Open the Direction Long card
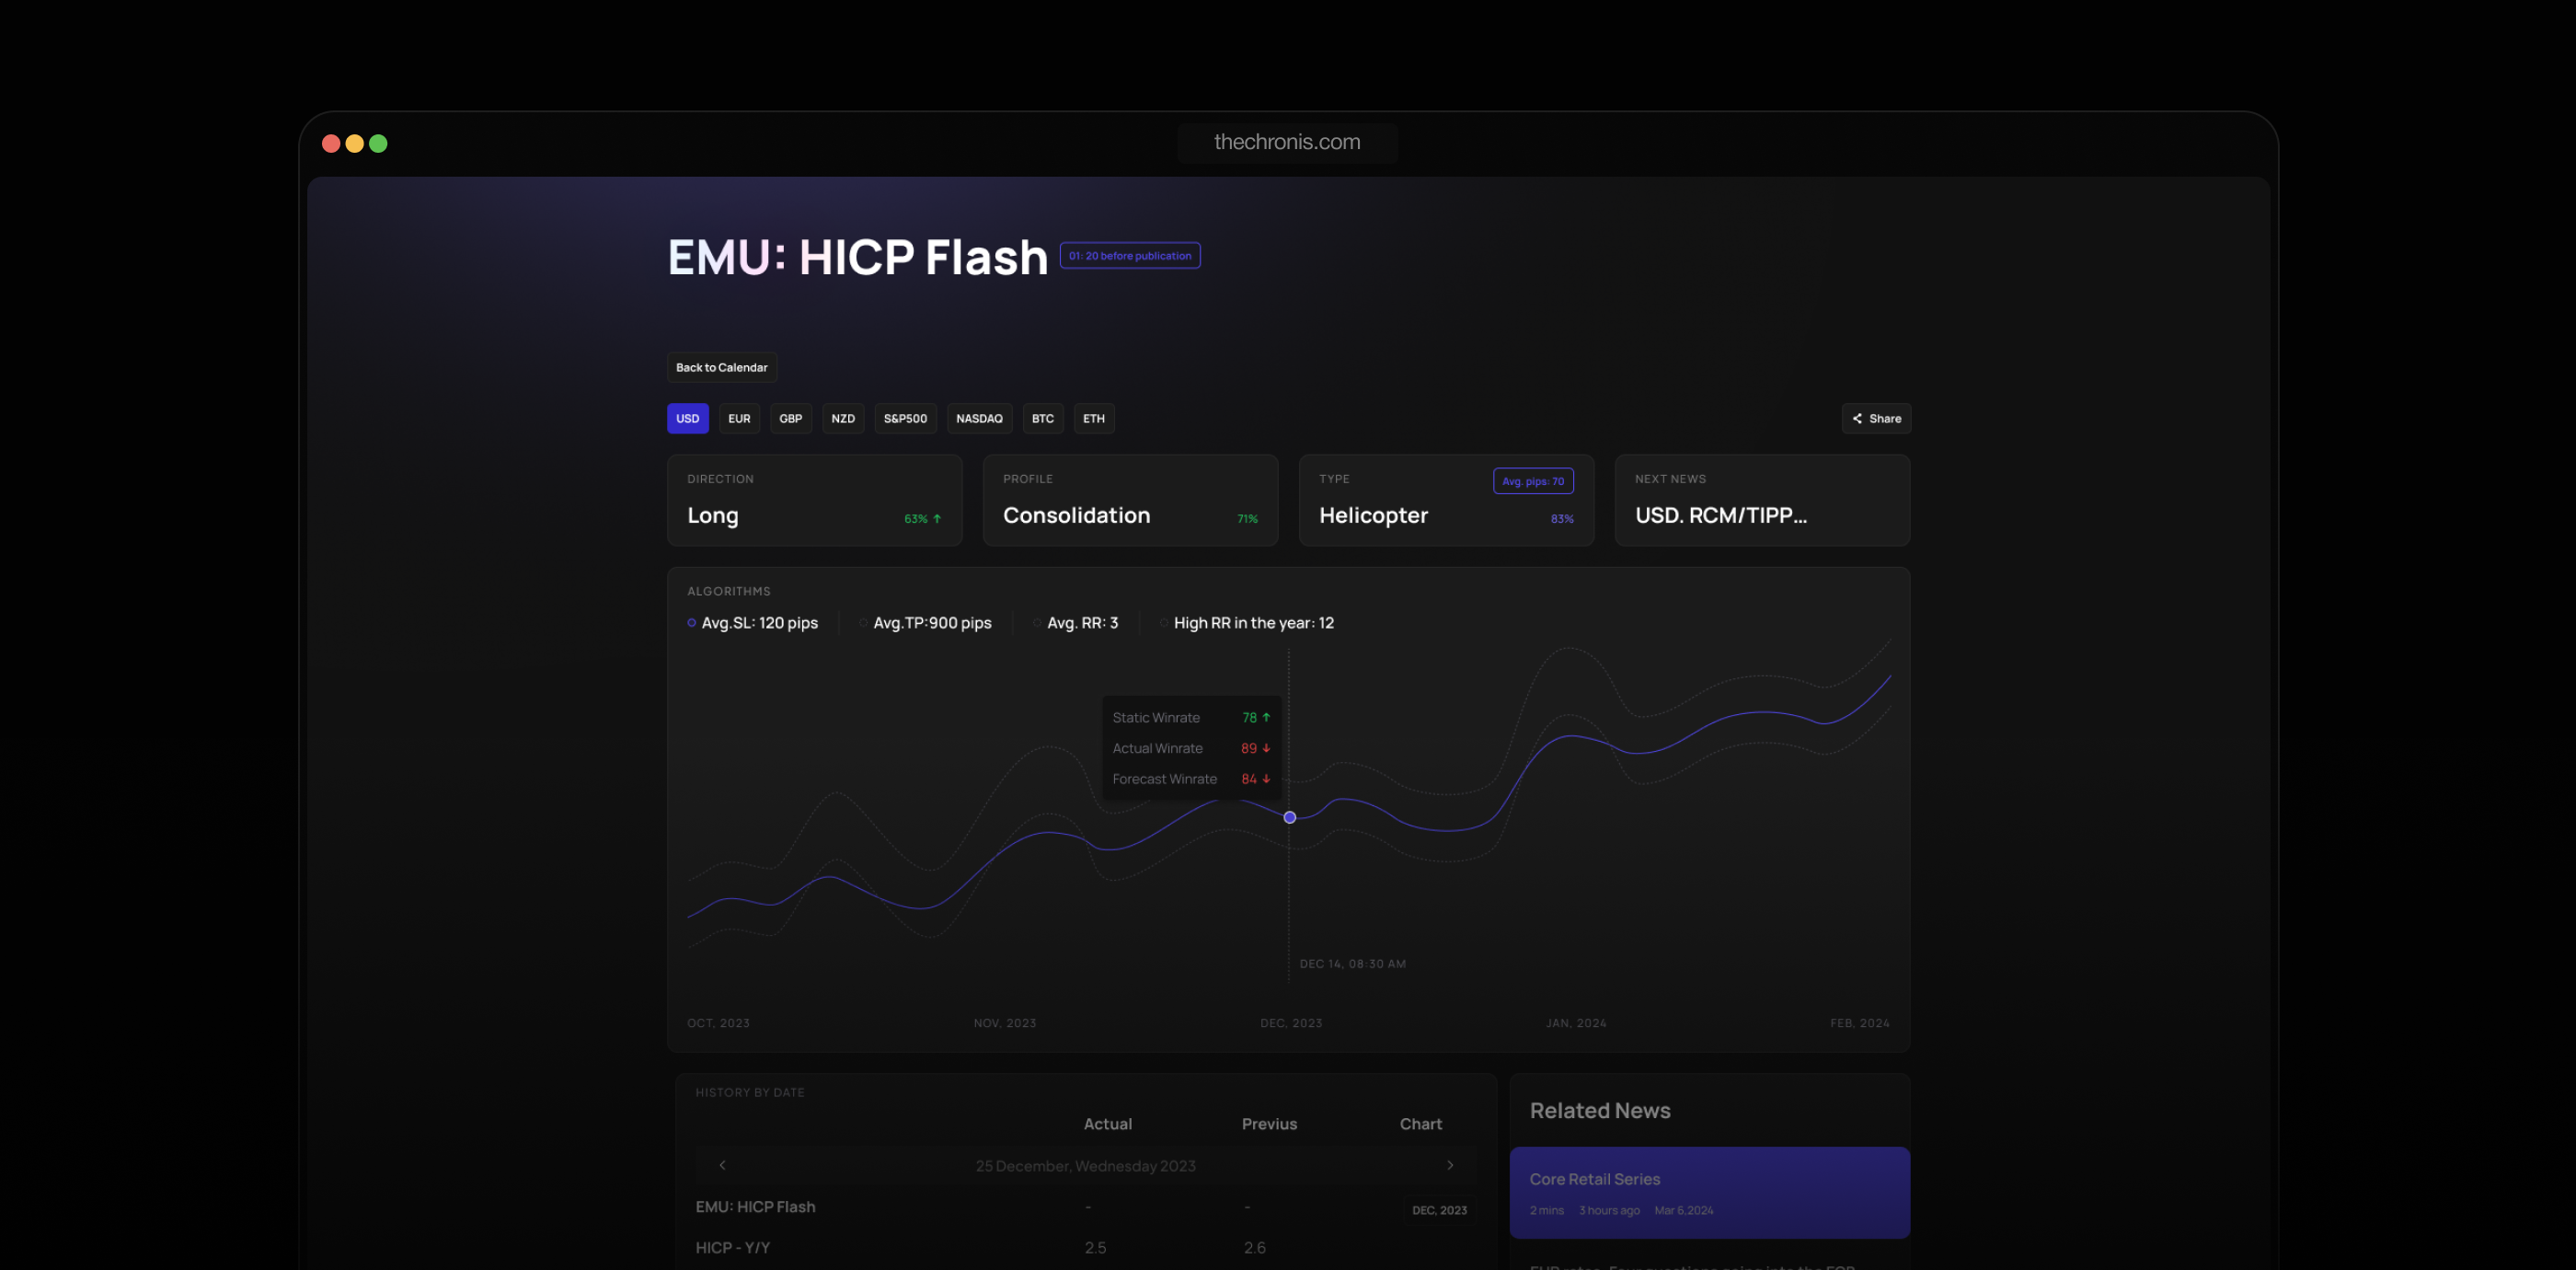Viewport: 2576px width, 1270px height. point(814,500)
